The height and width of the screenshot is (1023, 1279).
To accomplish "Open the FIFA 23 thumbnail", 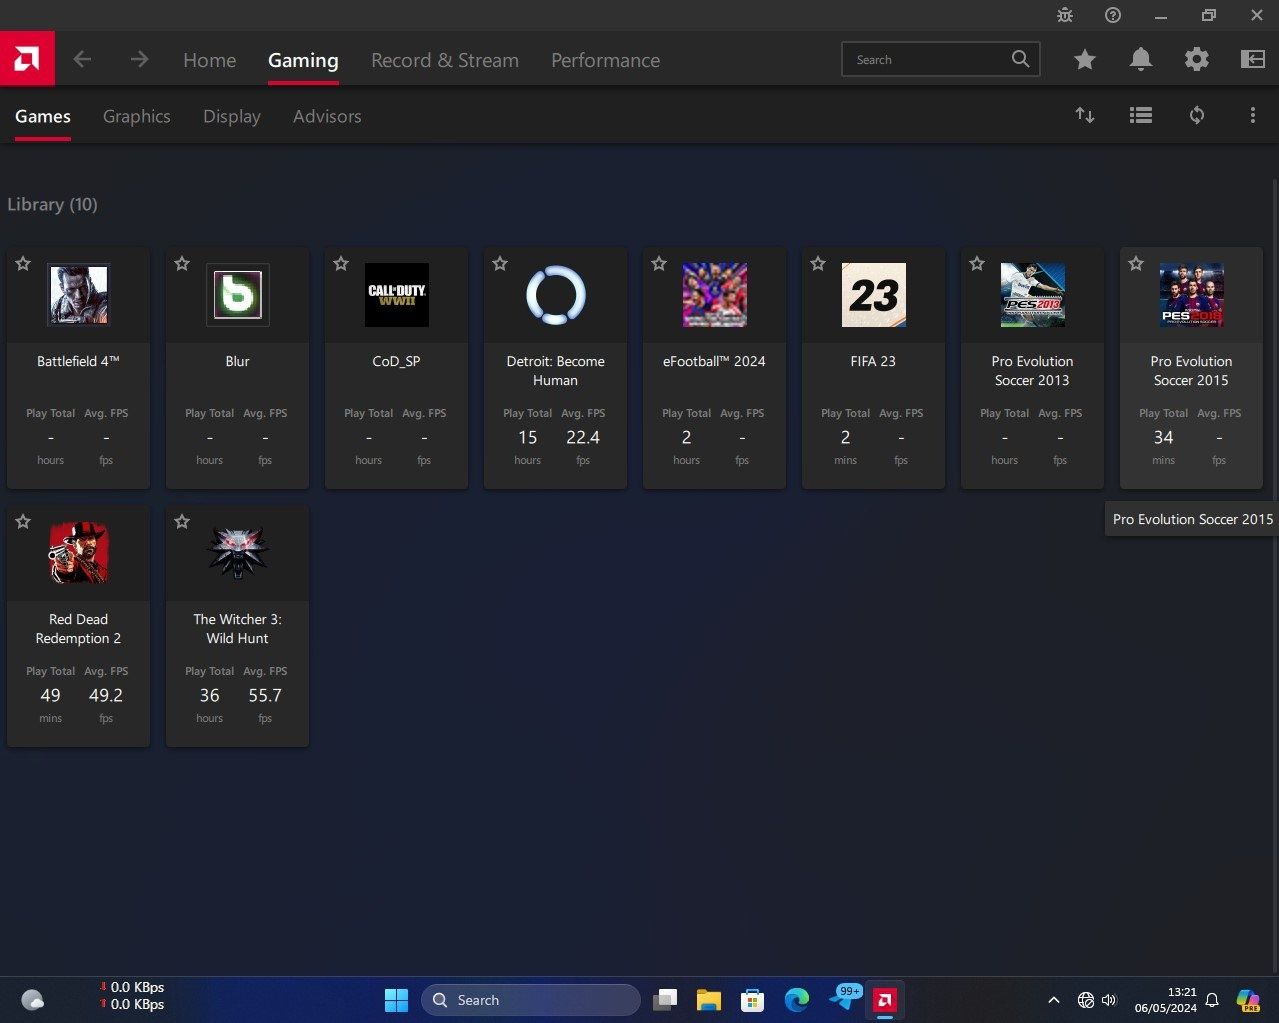I will click(x=873, y=295).
